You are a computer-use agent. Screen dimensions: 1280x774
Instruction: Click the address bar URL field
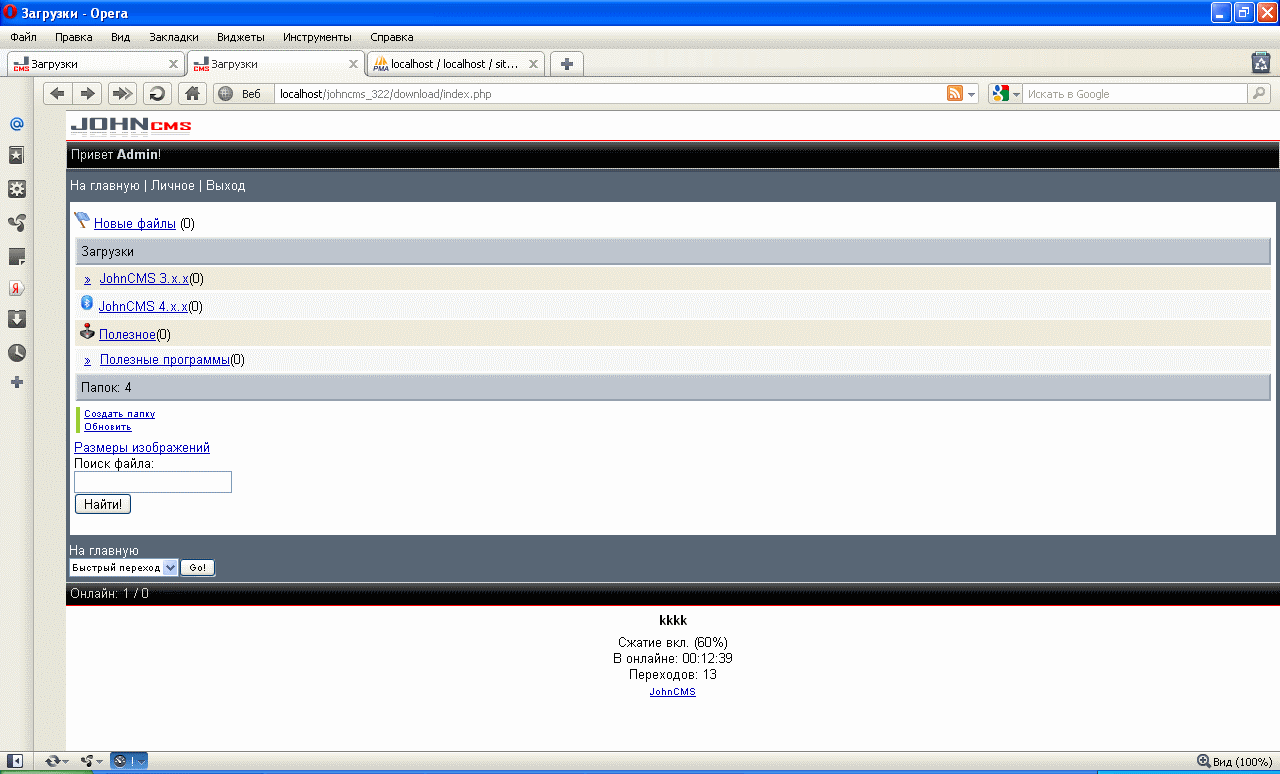tap(610, 94)
